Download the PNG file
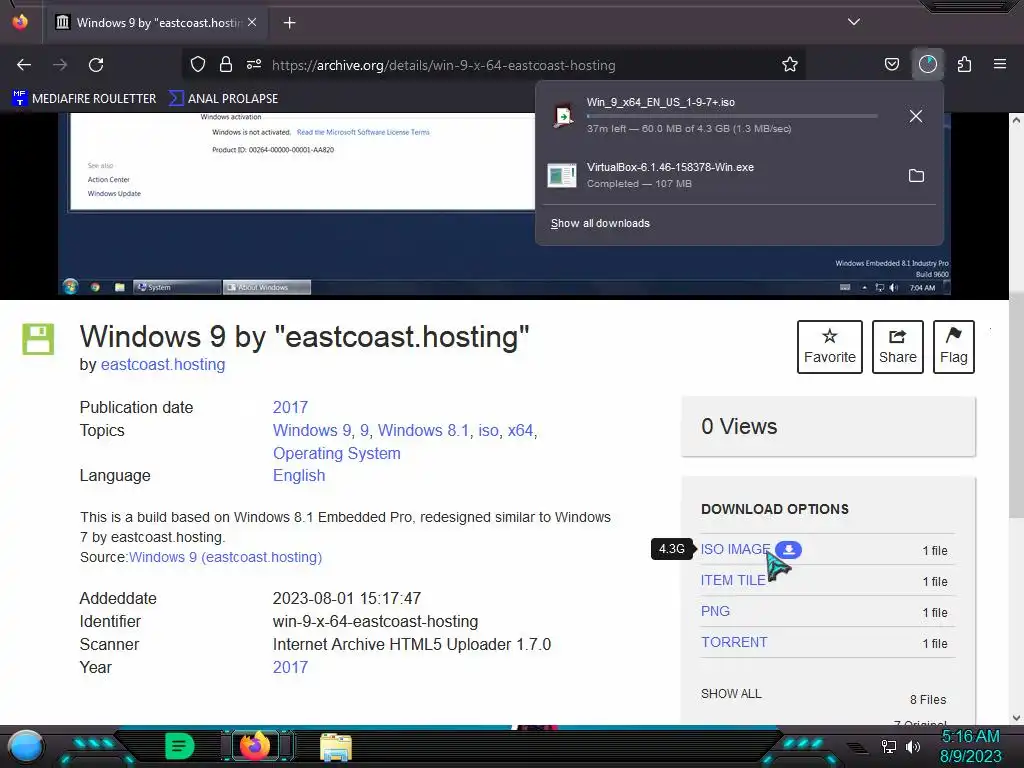Screen dimensions: 1024x768 tap(715, 611)
